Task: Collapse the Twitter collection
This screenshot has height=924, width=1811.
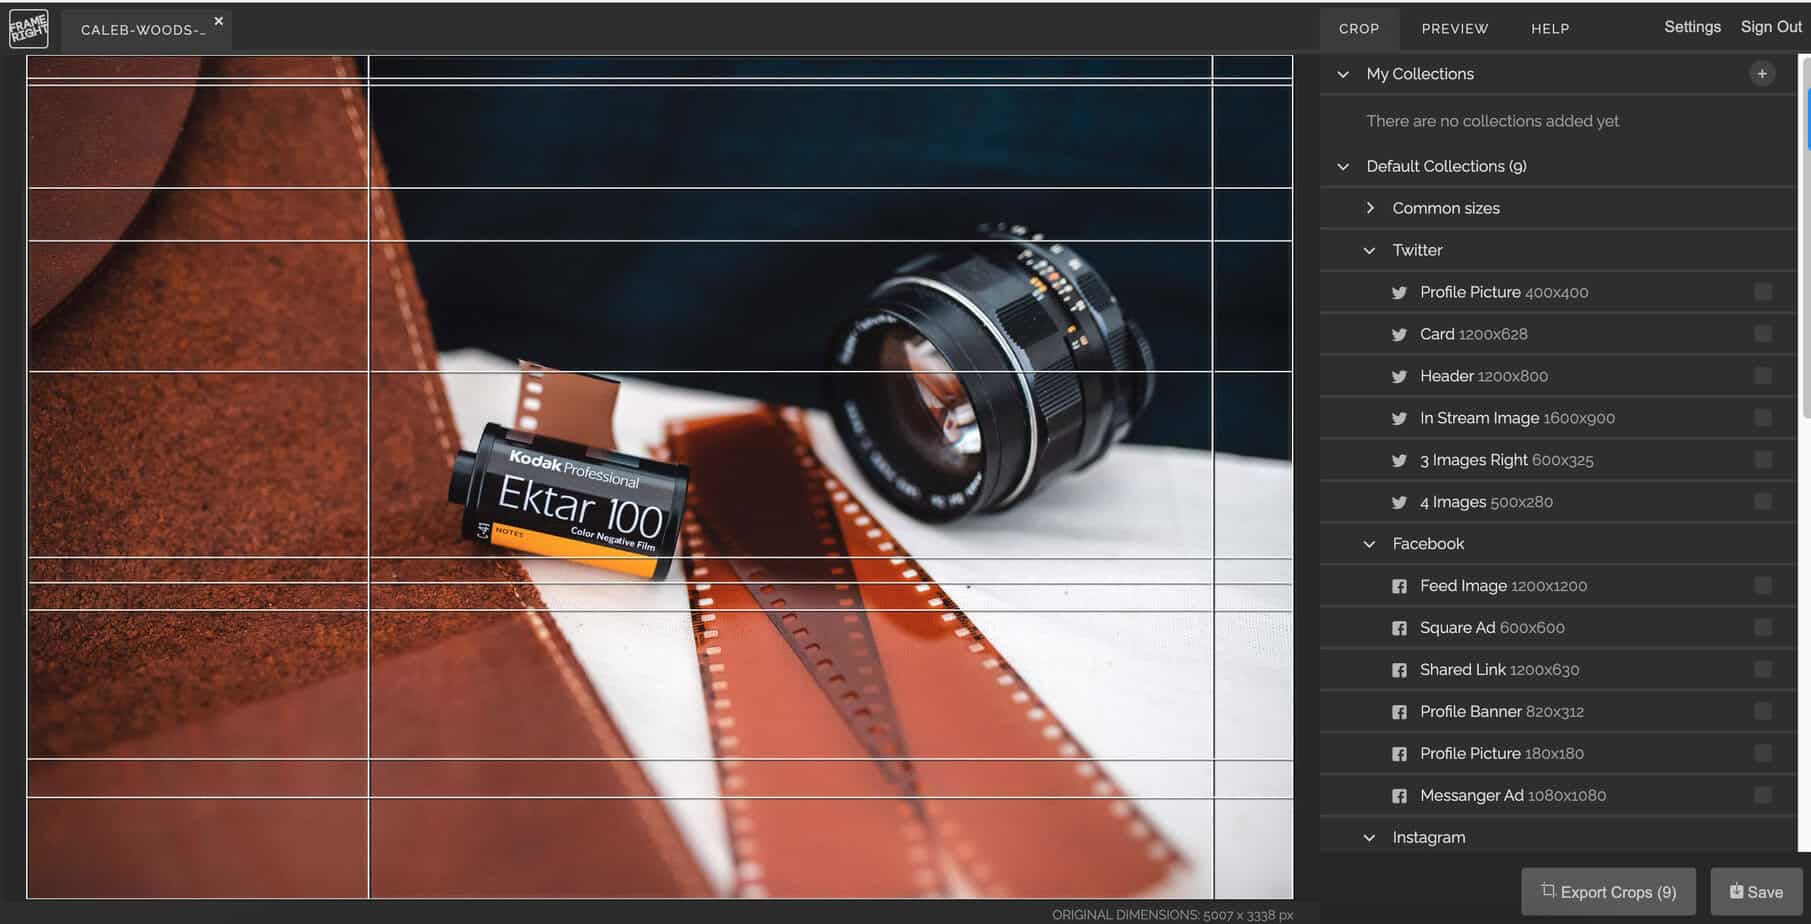Action: (1370, 251)
